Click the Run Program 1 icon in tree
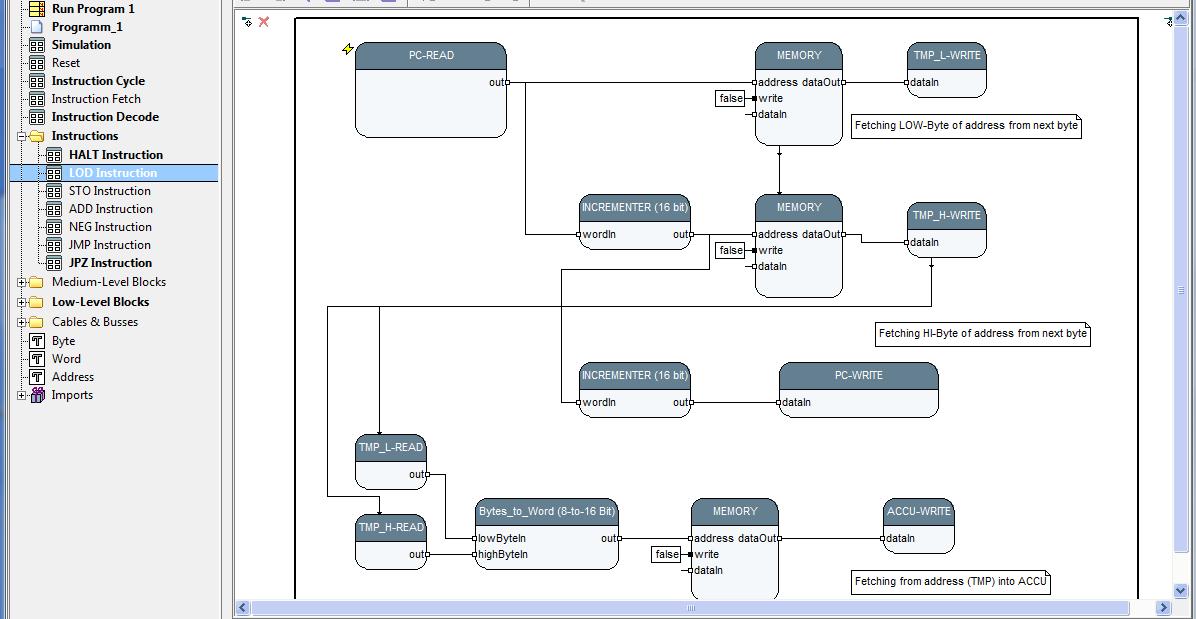This screenshot has height=619, width=1196. tap(37, 9)
